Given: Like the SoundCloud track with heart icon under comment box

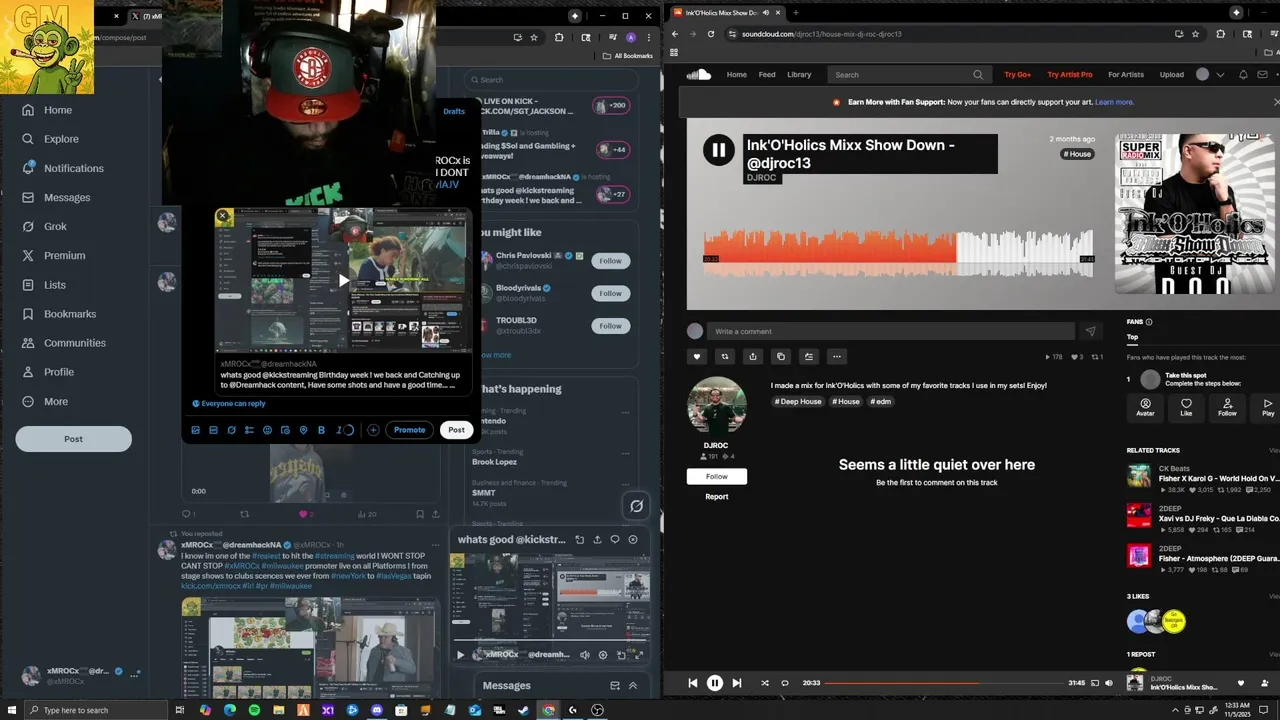Looking at the screenshot, I should coord(697,356).
